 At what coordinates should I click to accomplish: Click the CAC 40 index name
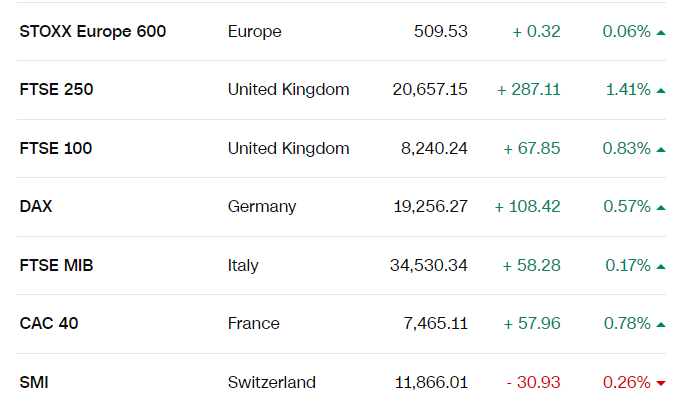pyautogui.click(x=50, y=324)
